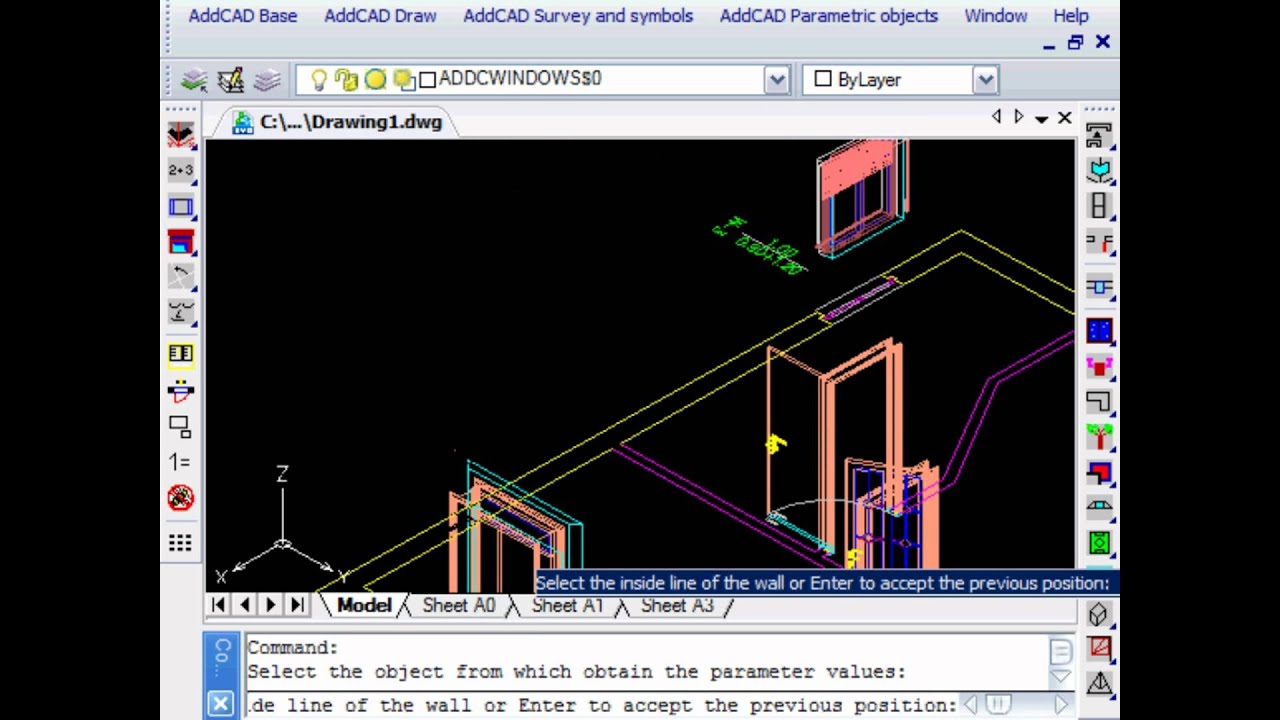Expand the ADDCWINDOWS$0 layer dropdown
Image resolution: width=1280 pixels, height=720 pixels.
pos(777,80)
